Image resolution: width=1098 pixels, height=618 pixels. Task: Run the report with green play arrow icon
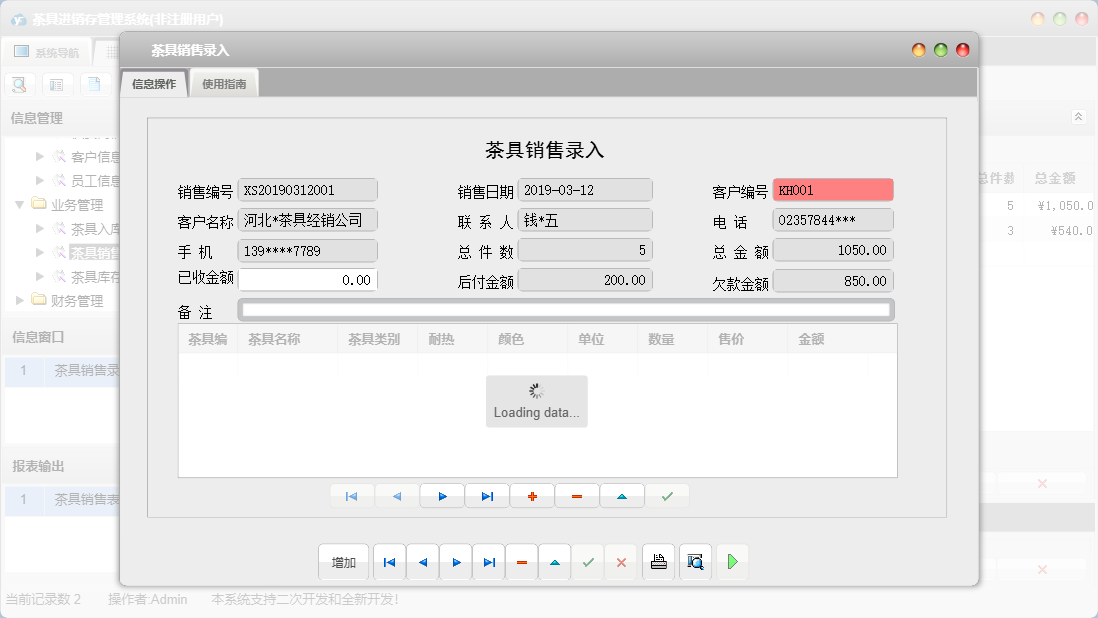tap(732, 562)
